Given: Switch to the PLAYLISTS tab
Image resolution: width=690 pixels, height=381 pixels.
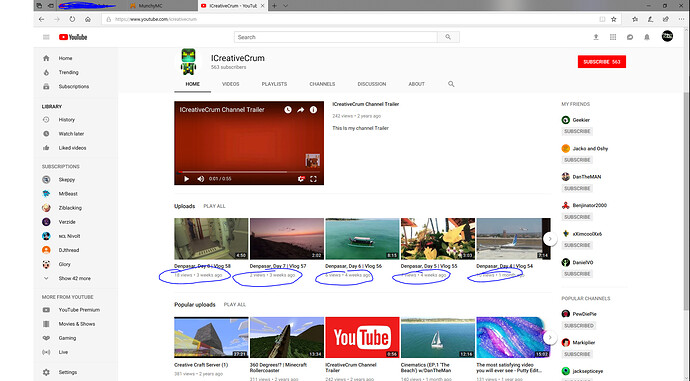Looking at the screenshot, I should [x=274, y=84].
